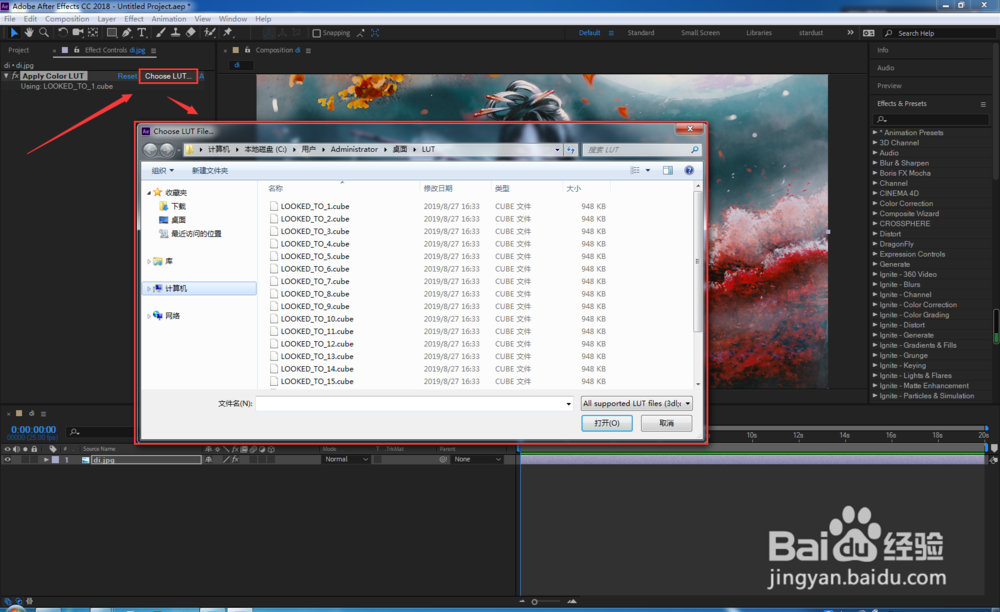Select the Roto Brush tool
Screen dimensions: 1000x612
click(x=209, y=33)
